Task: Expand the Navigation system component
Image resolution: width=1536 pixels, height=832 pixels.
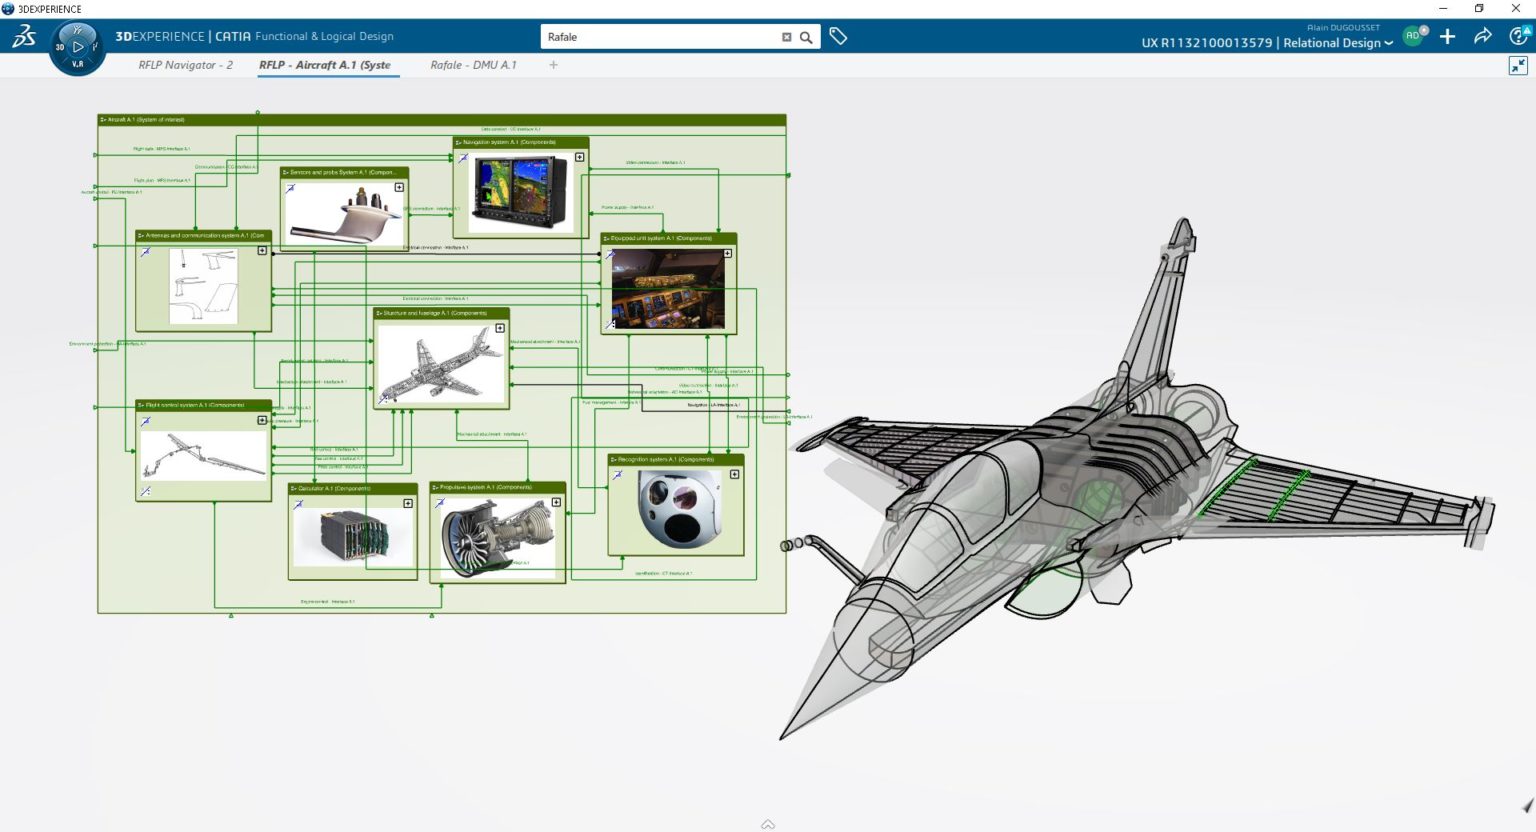Action: (x=579, y=157)
